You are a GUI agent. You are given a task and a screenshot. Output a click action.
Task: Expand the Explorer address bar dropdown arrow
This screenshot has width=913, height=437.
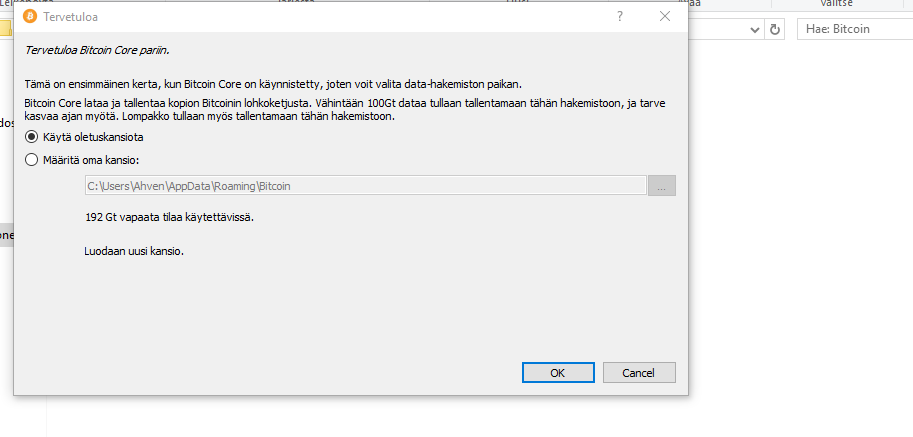(x=755, y=30)
